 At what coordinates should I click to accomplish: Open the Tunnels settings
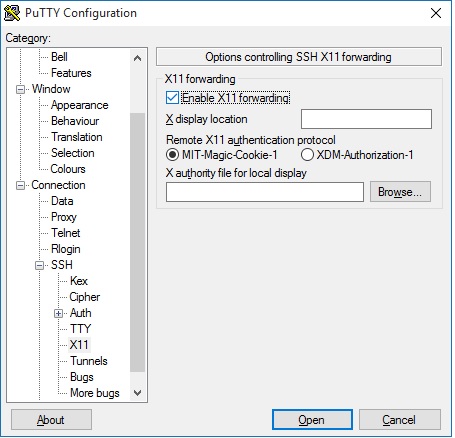coord(89,361)
